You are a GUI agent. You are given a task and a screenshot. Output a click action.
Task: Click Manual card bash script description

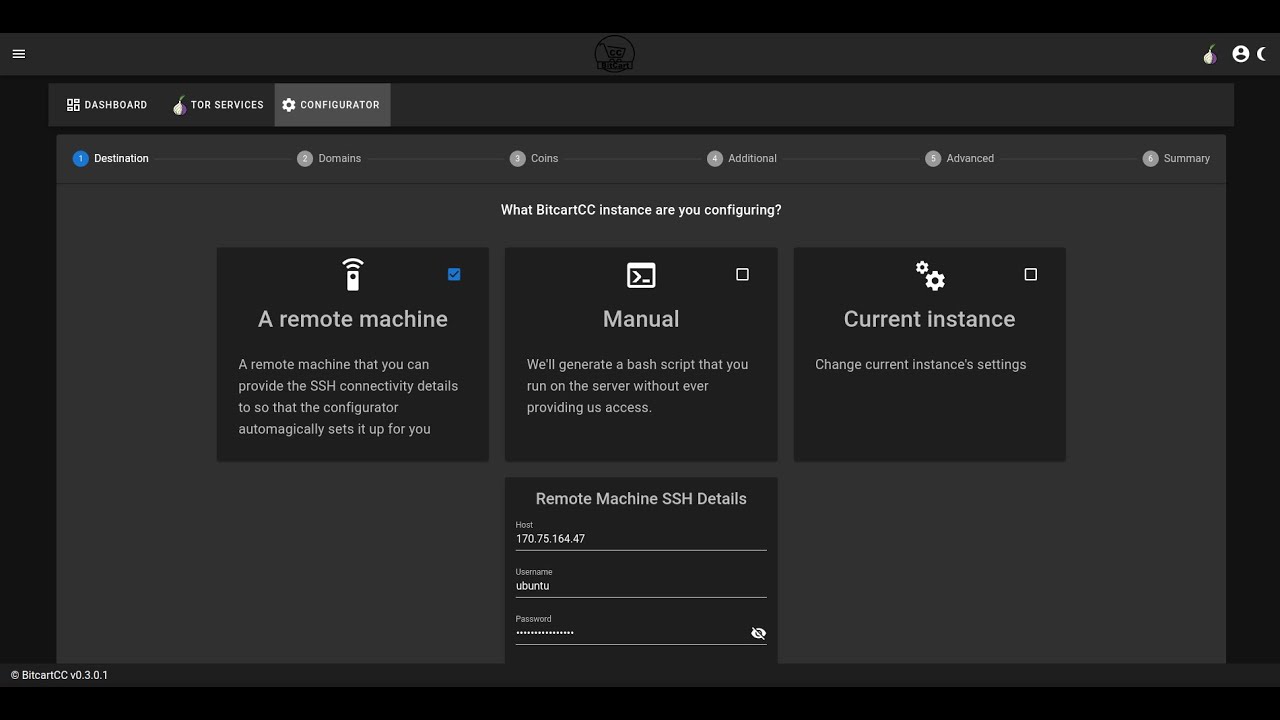pyautogui.click(x=638, y=386)
